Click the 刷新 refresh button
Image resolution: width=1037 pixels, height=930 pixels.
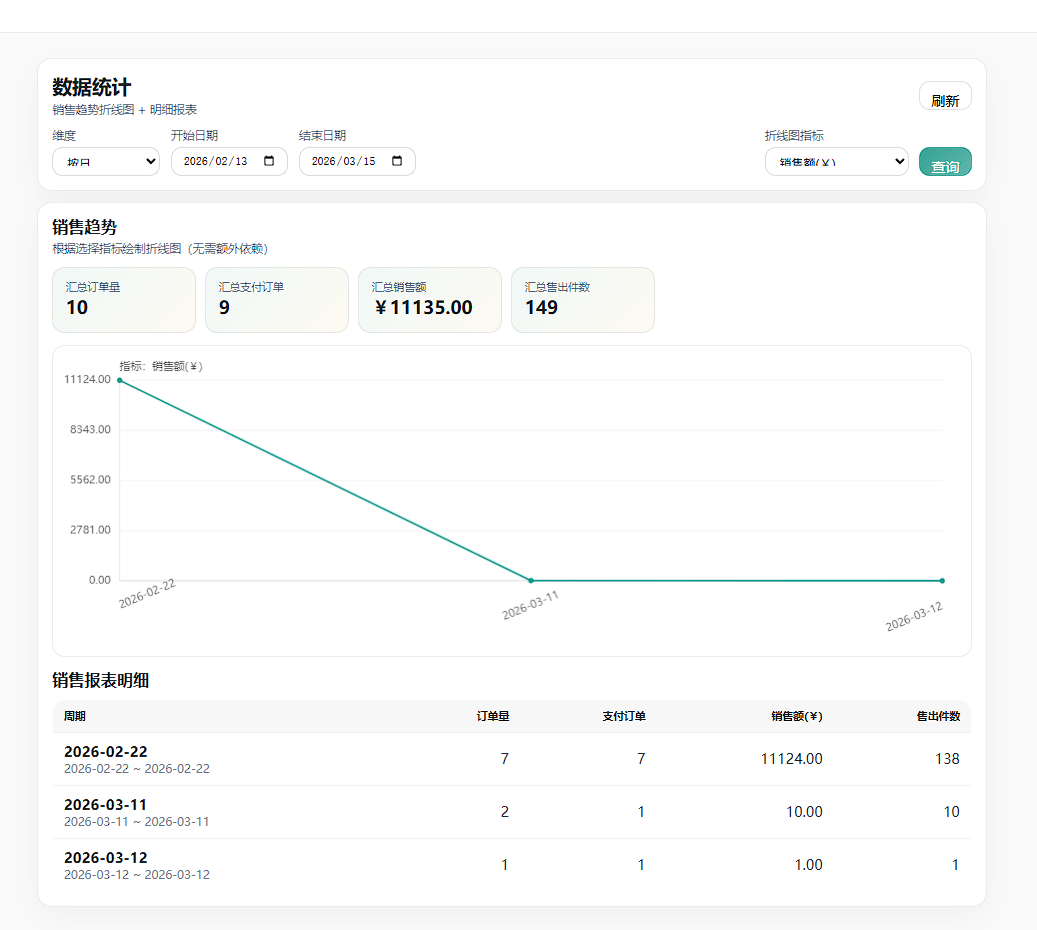(x=945, y=97)
